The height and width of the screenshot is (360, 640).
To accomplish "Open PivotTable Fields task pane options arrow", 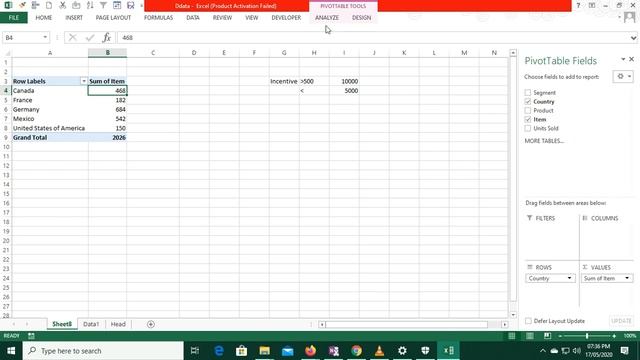I will tap(623, 60).
